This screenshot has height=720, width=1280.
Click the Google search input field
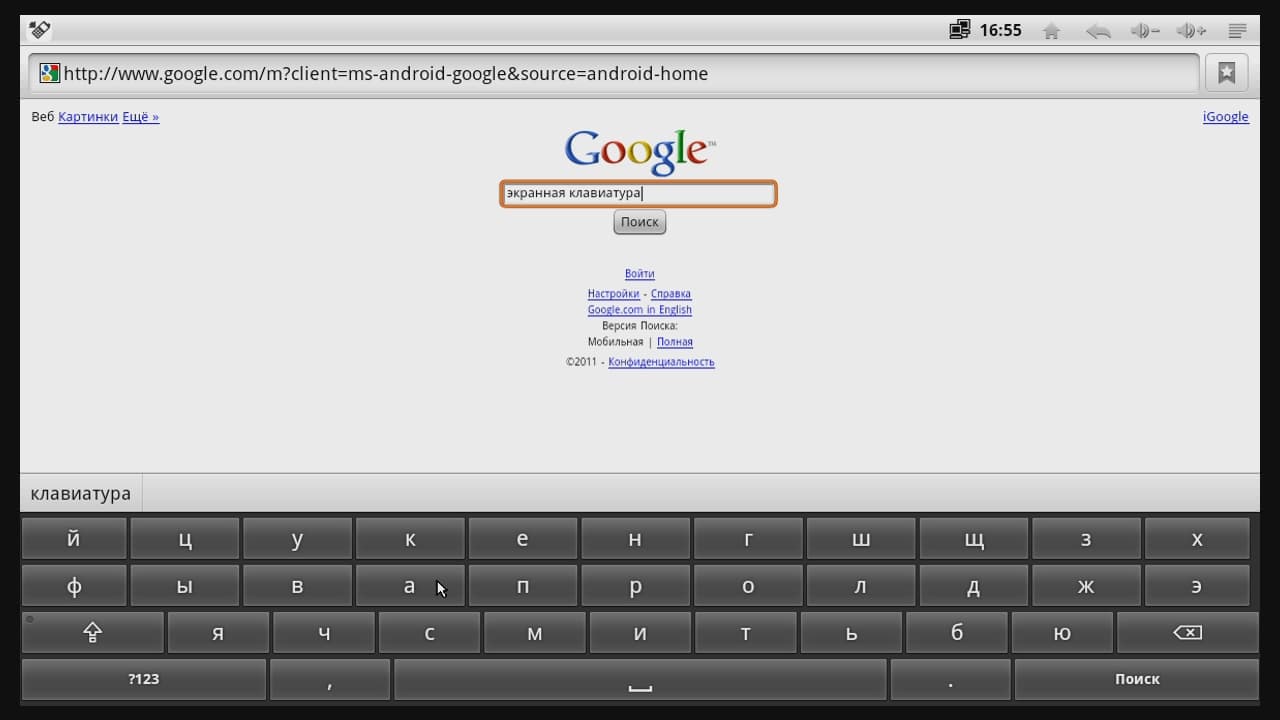tap(638, 194)
